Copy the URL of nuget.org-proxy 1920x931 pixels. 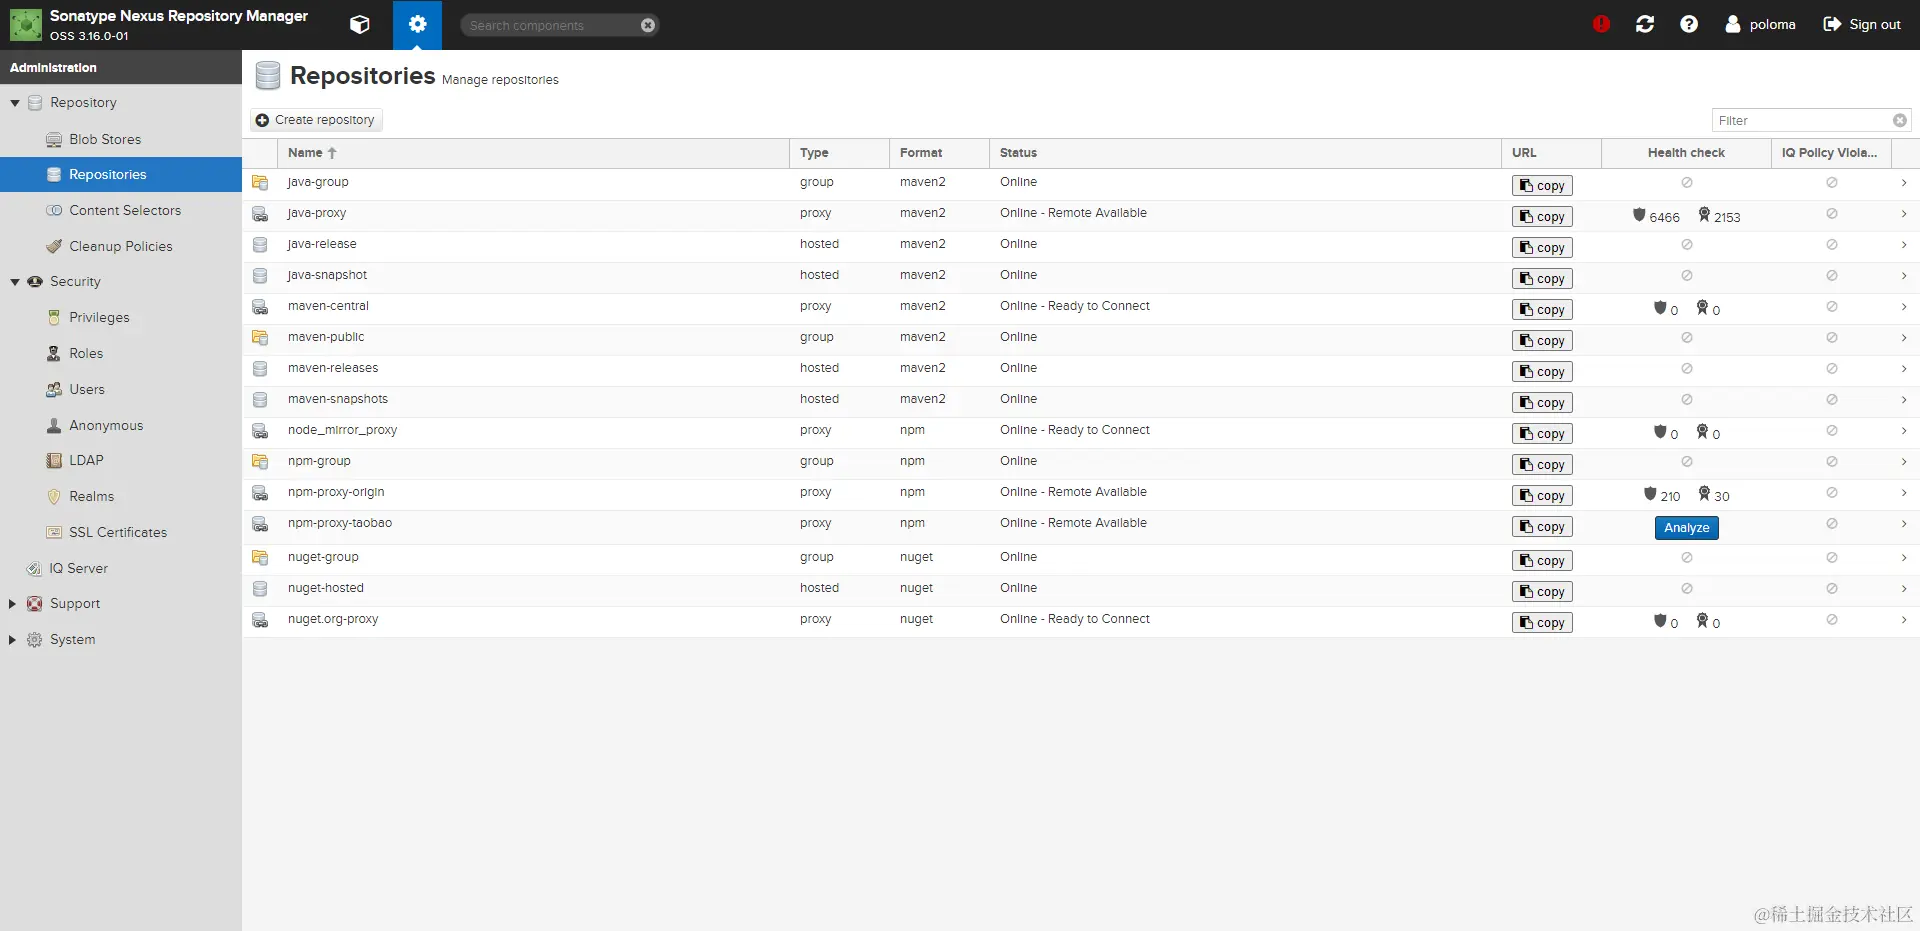[1542, 623]
